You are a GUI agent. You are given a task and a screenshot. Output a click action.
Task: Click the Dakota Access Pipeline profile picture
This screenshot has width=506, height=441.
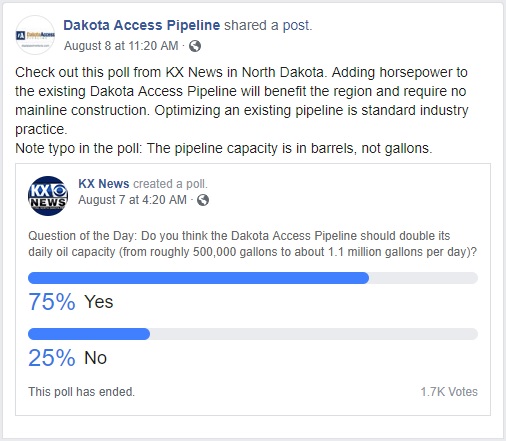(35, 35)
